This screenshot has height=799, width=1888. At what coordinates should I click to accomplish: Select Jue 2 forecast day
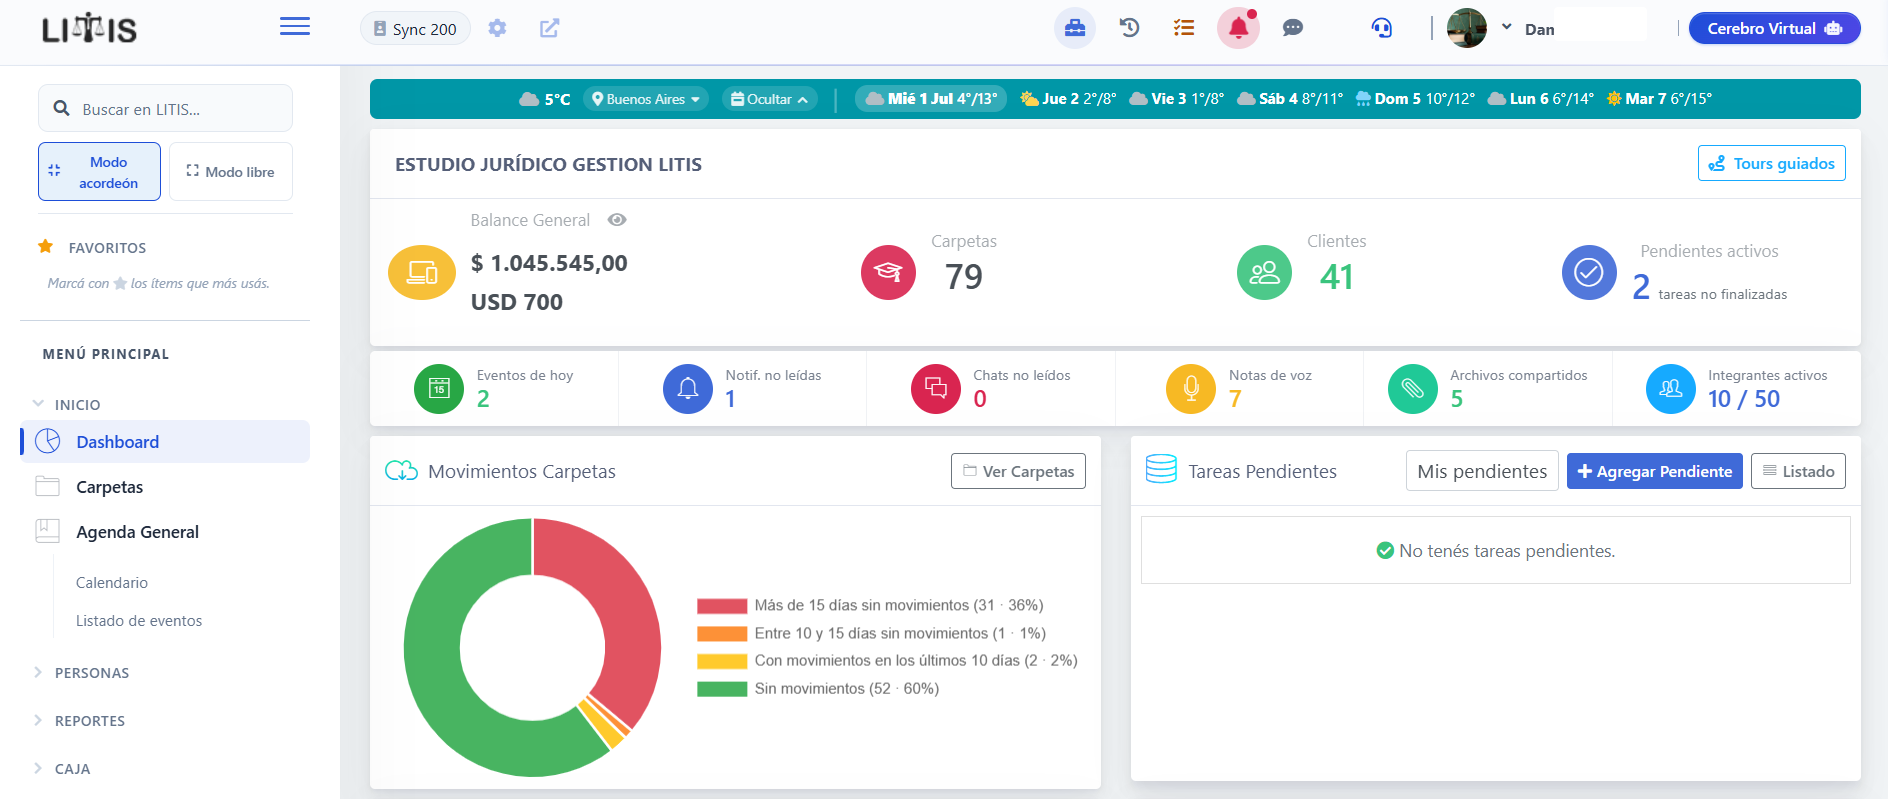point(1068,99)
